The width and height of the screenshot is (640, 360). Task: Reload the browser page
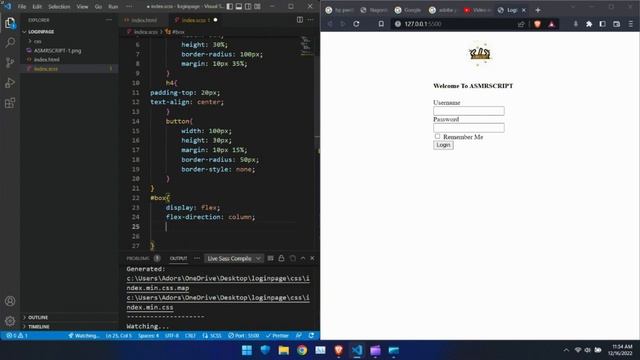[356, 24]
